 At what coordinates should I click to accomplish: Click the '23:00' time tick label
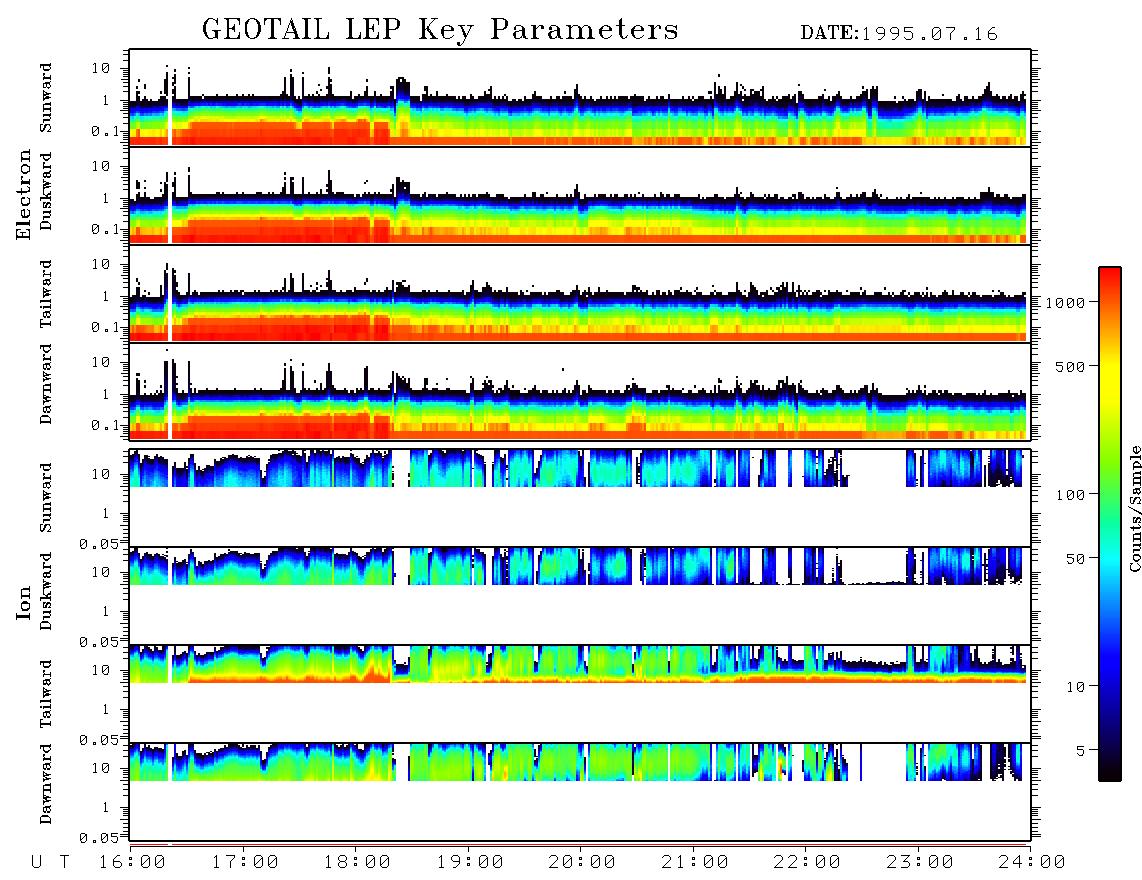click(x=919, y=862)
